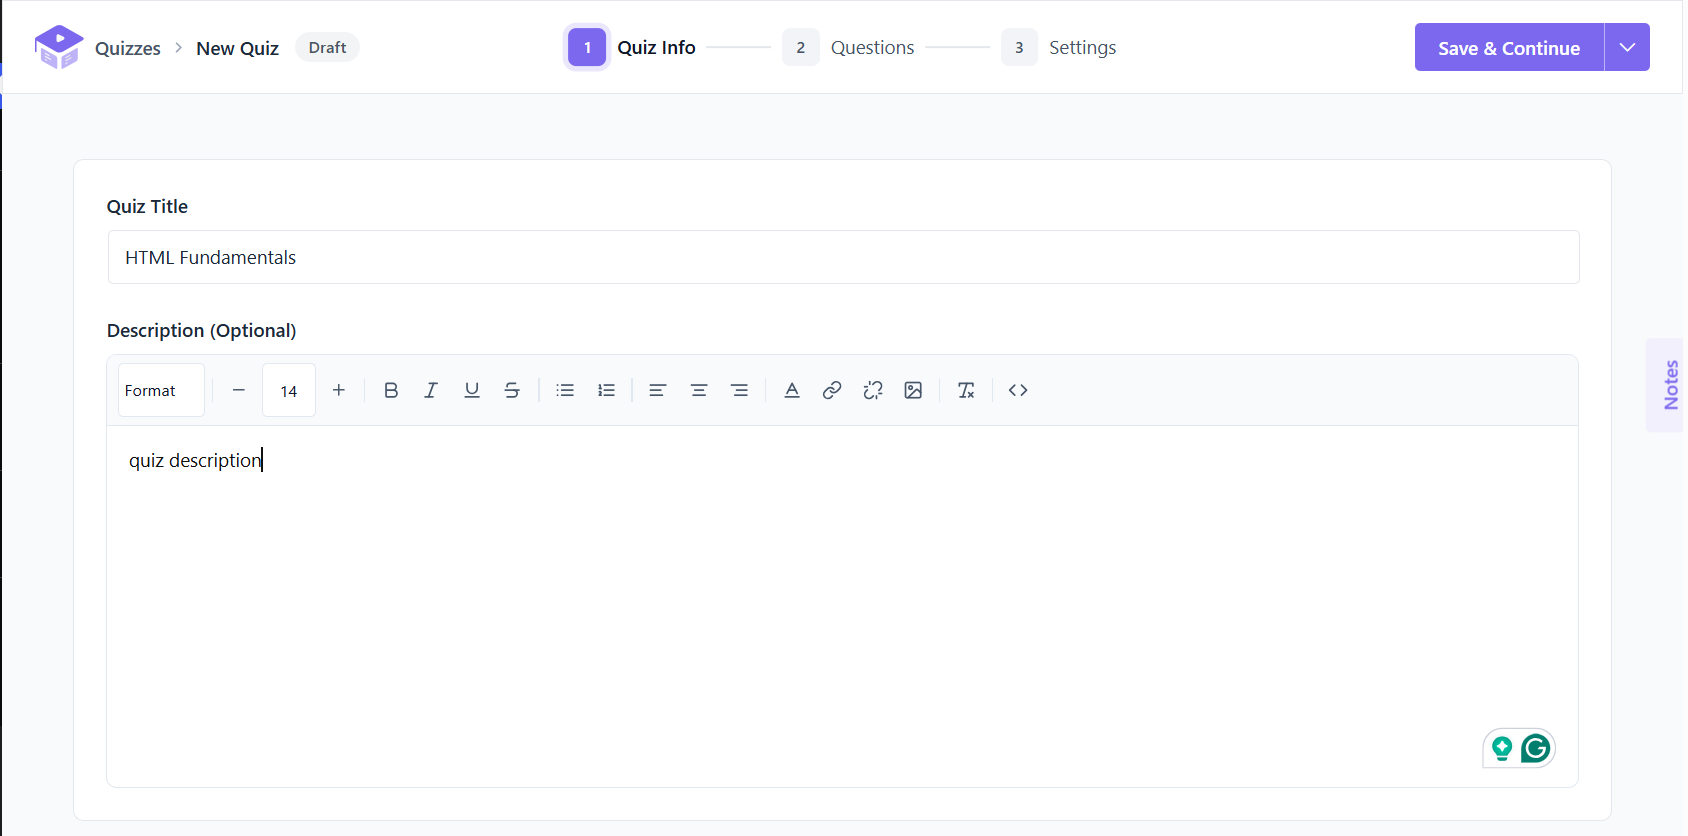Click the font size 14 field

point(289,390)
